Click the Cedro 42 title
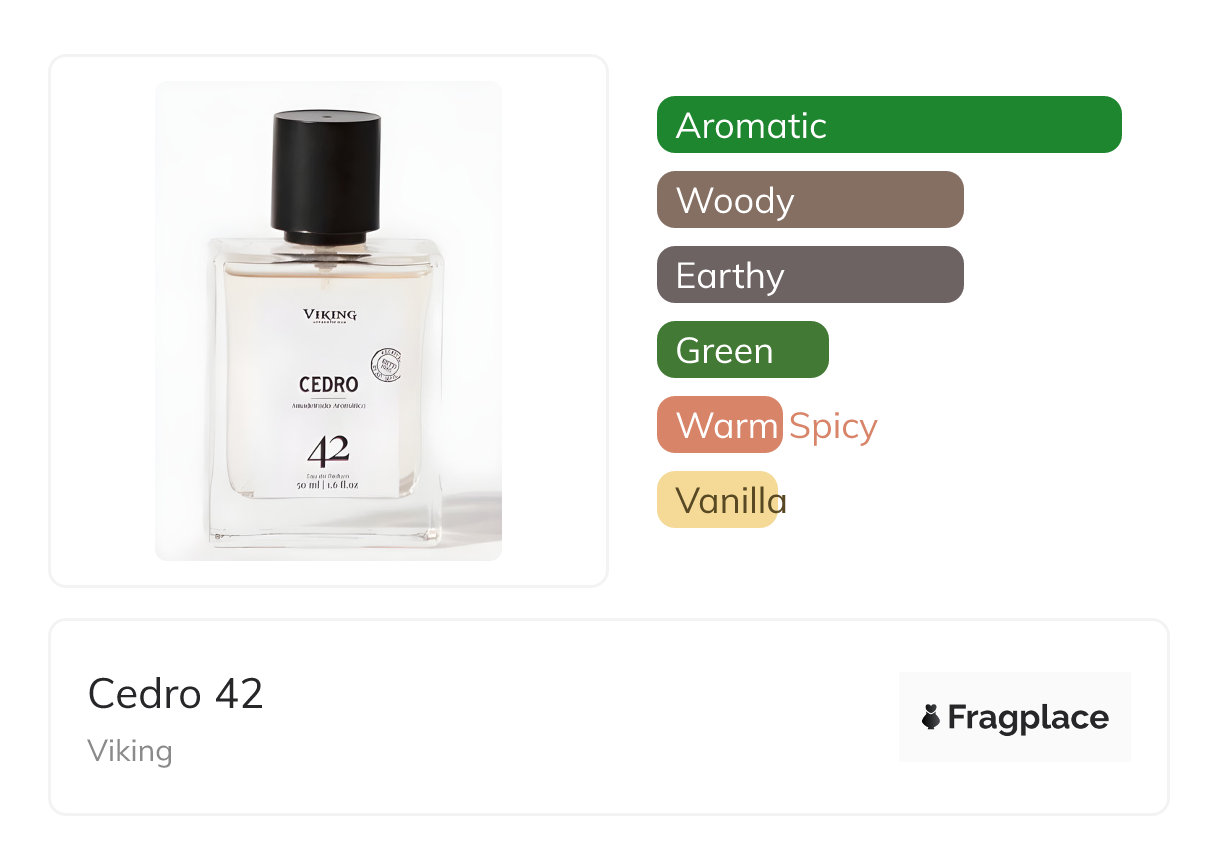Image resolution: width=1218 pixels, height=864 pixels. click(x=176, y=693)
